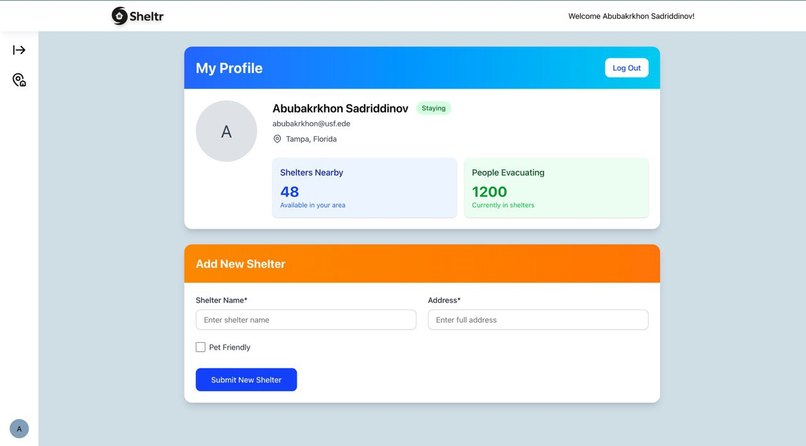
Task: Click the small user avatar in sidebar
Action: pos(19,429)
